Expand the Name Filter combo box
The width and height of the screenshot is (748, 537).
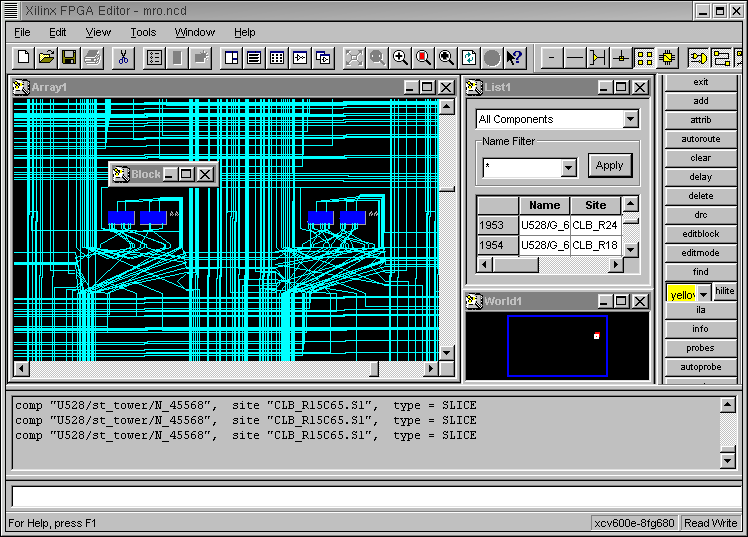(569, 168)
